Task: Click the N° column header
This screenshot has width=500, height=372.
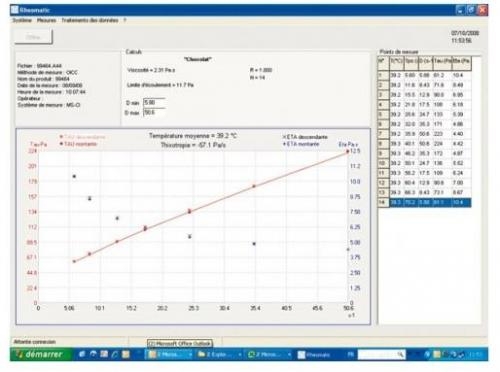Action: coord(383,63)
